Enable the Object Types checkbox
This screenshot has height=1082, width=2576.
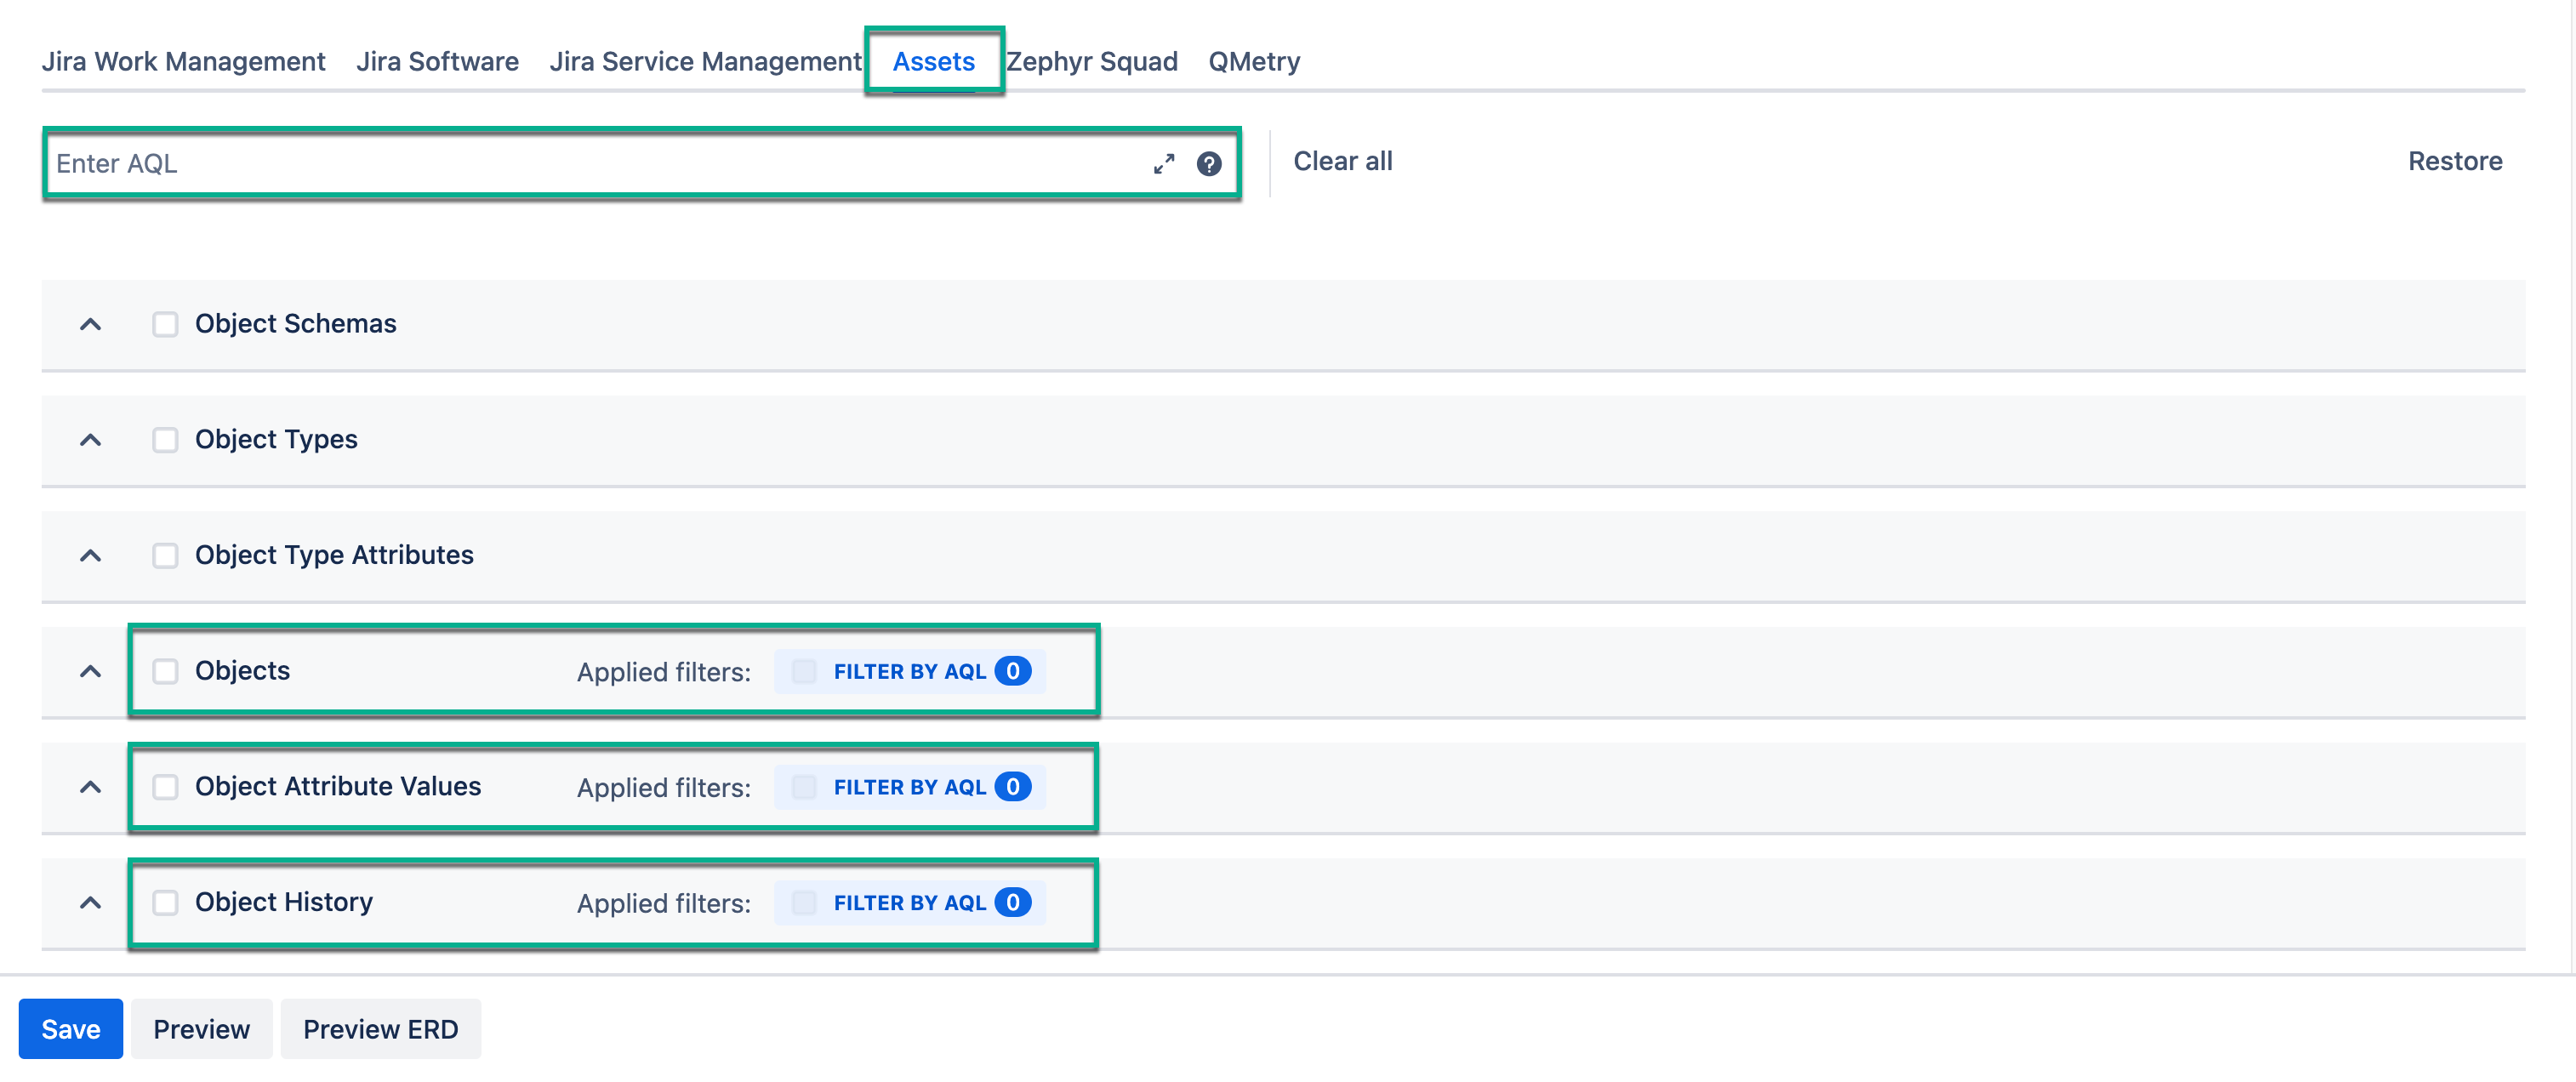[165, 440]
